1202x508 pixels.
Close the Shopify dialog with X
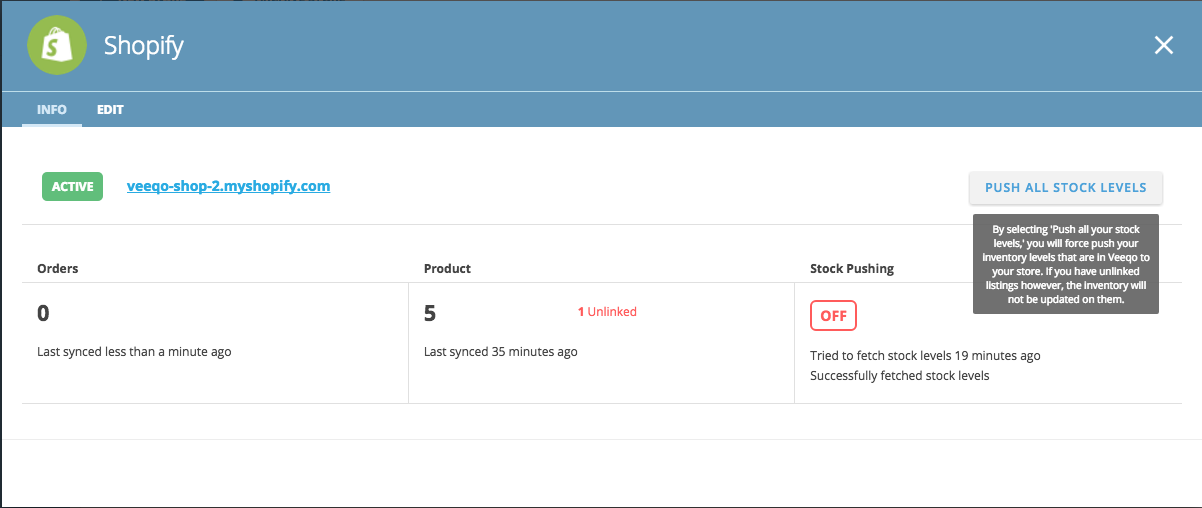pyautogui.click(x=1163, y=45)
